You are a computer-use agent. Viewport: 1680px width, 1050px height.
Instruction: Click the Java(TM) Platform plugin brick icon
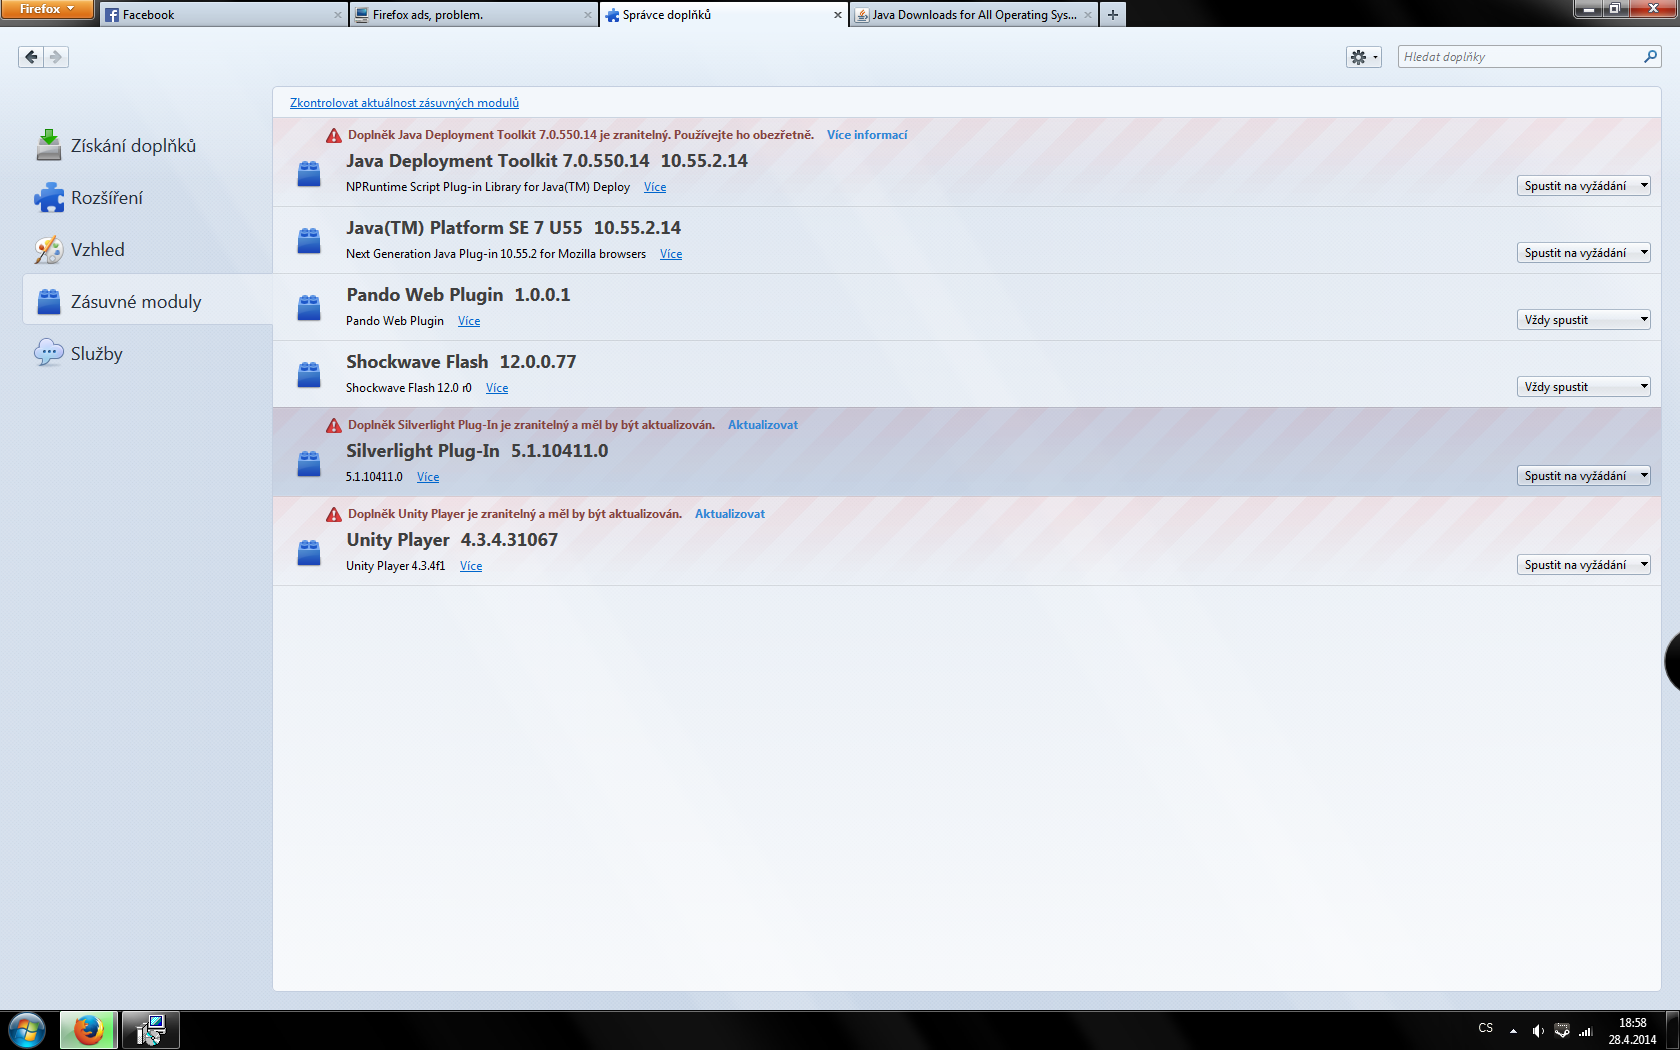click(x=309, y=241)
